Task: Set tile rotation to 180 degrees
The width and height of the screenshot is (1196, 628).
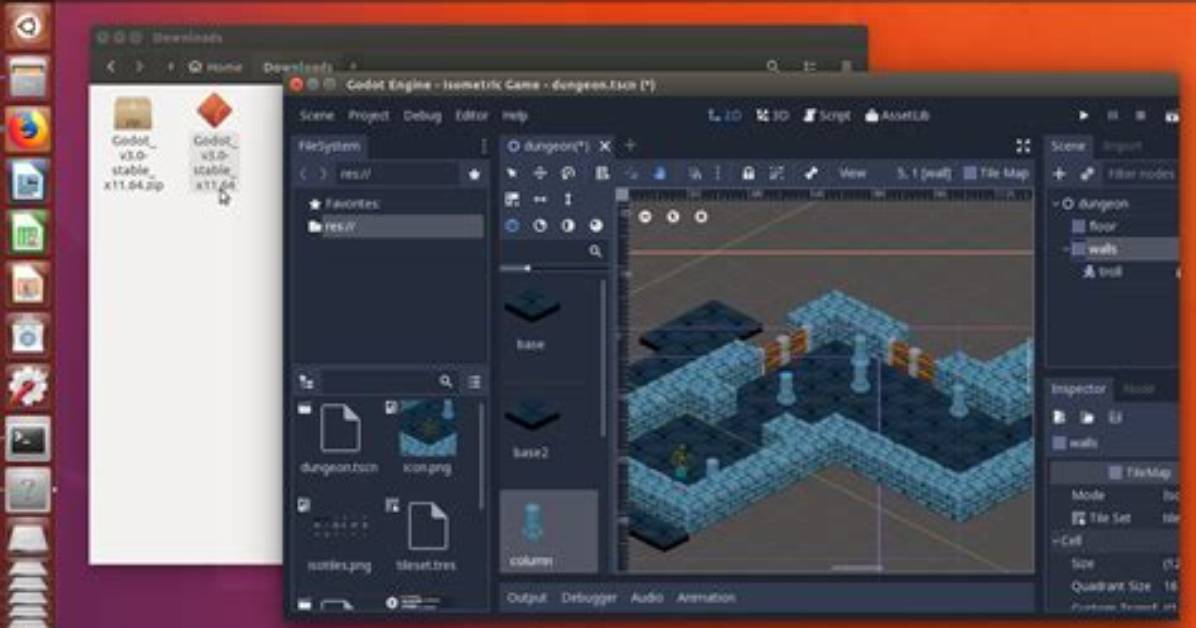Action: coord(568,226)
